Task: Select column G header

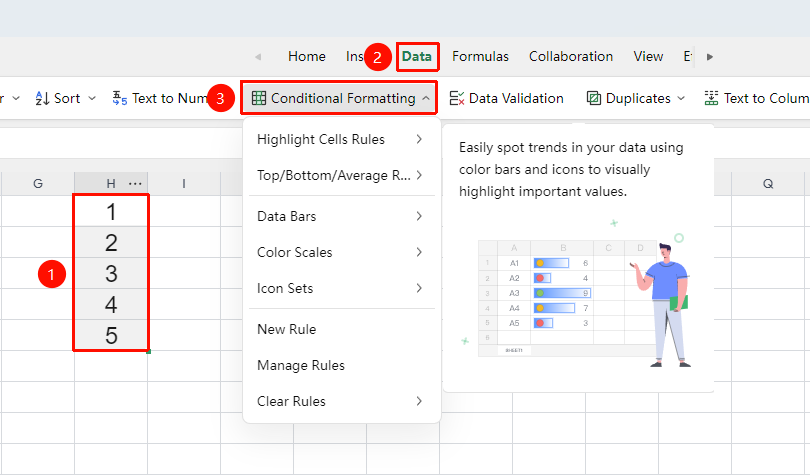Action: (x=38, y=184)
